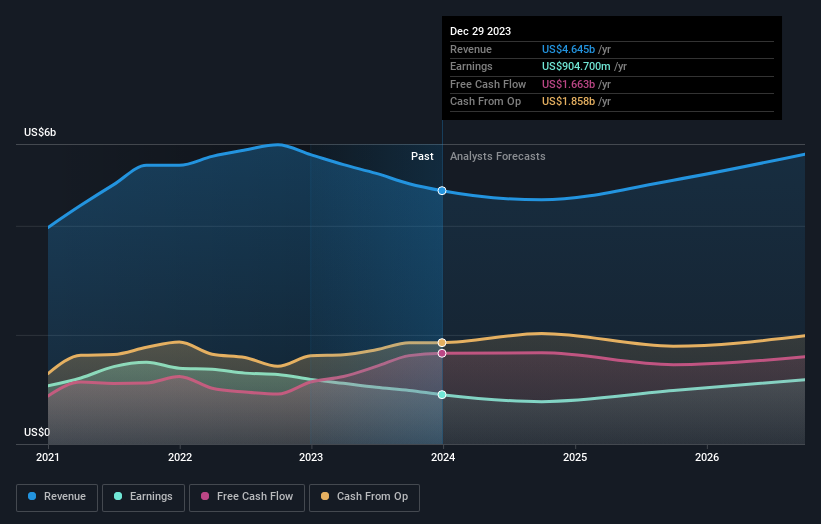Click the 2025 x-axis label
This screenshot has width=821, height=524.
575,457
